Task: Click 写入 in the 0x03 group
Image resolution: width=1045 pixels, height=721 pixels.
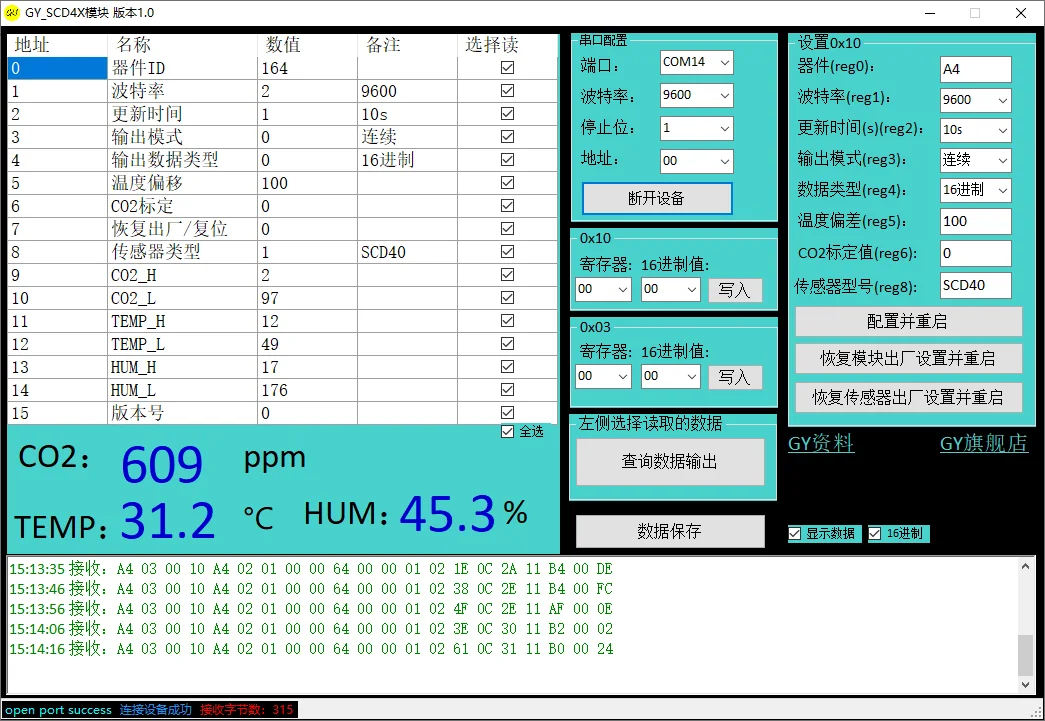Action: click(734, 377)
